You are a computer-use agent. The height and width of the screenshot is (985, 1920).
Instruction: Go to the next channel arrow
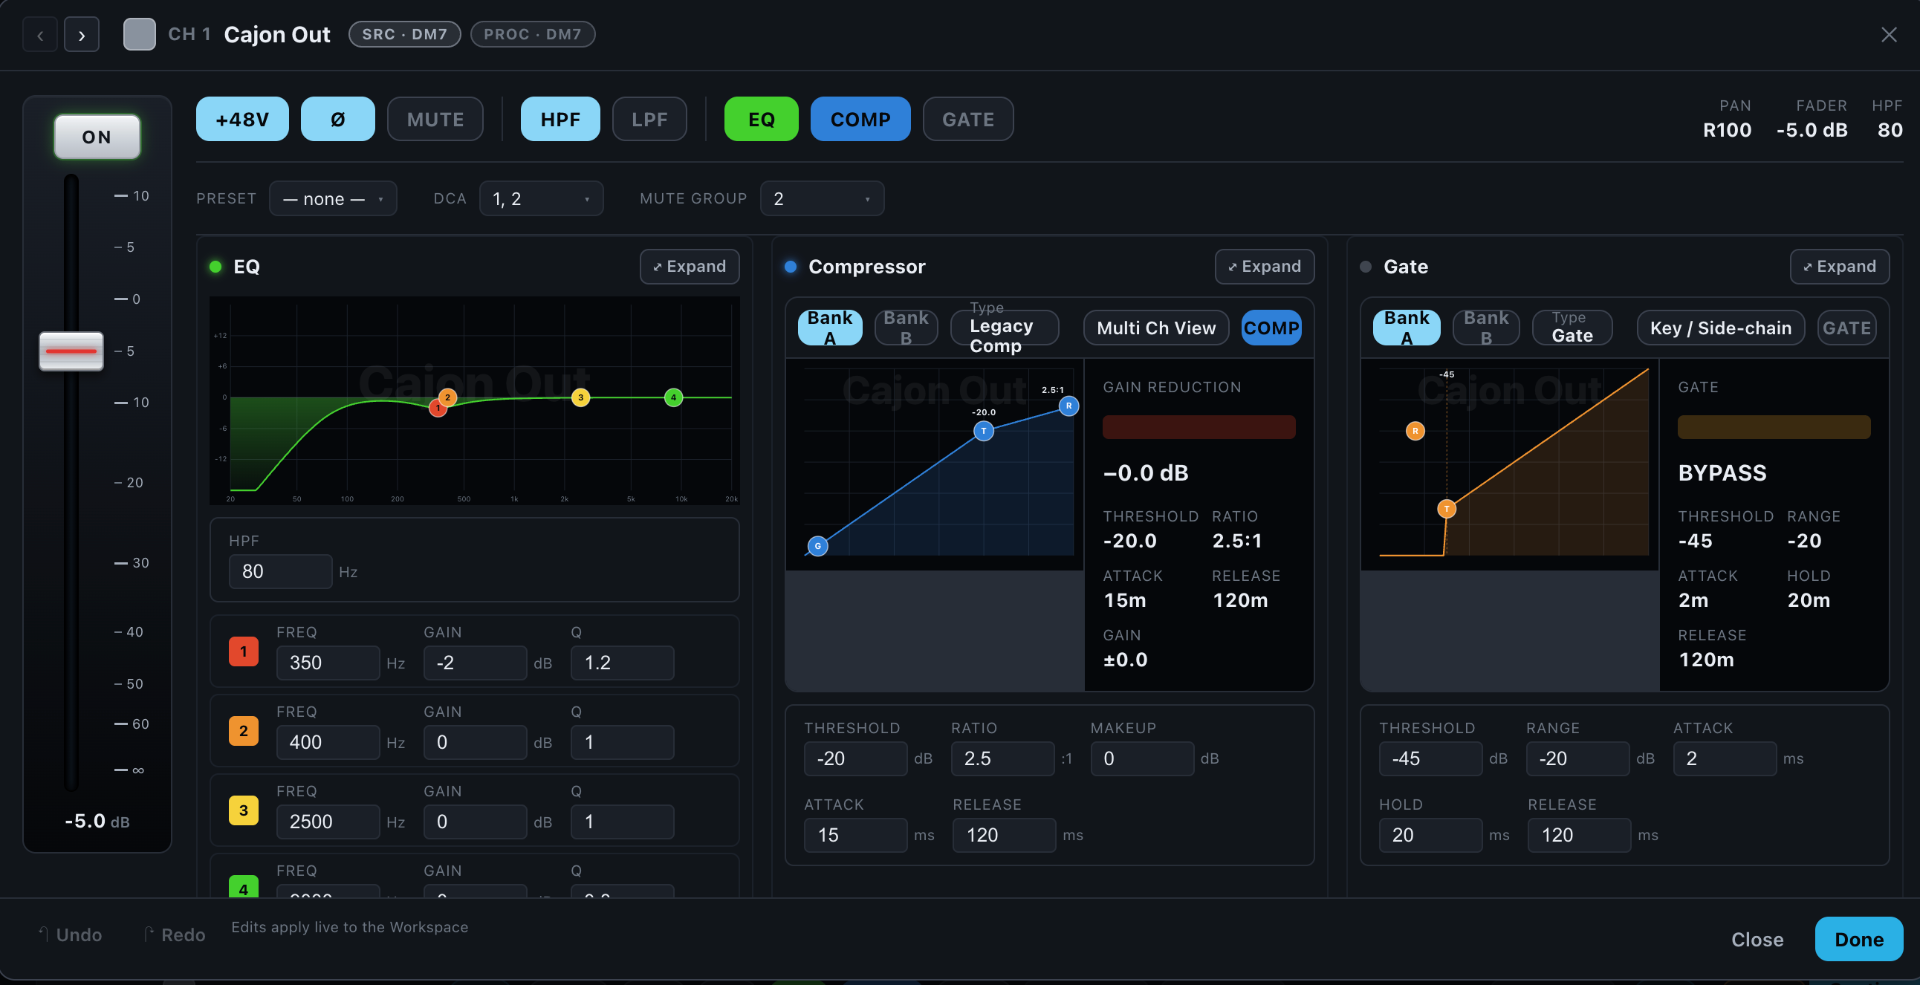click(x=82, y=35)
